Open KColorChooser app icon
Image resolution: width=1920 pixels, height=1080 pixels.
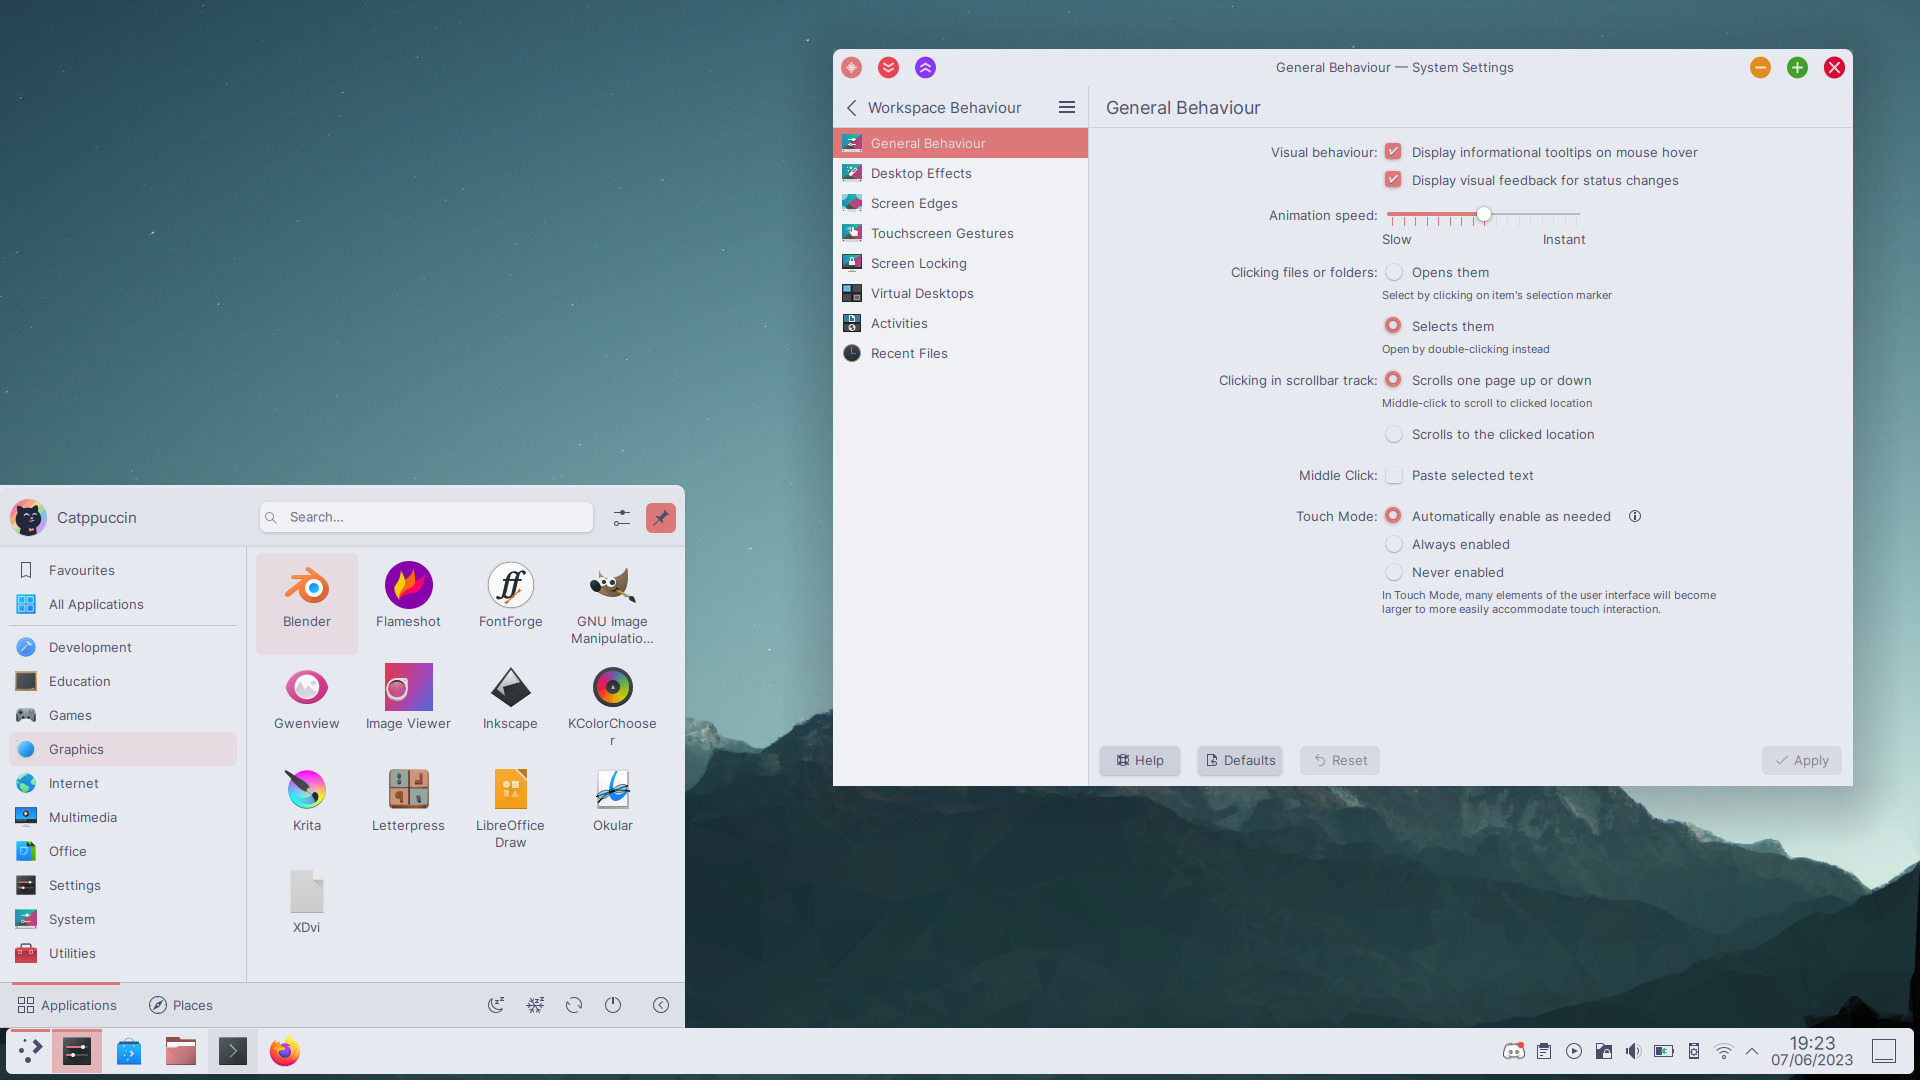[x=612, y=700]
